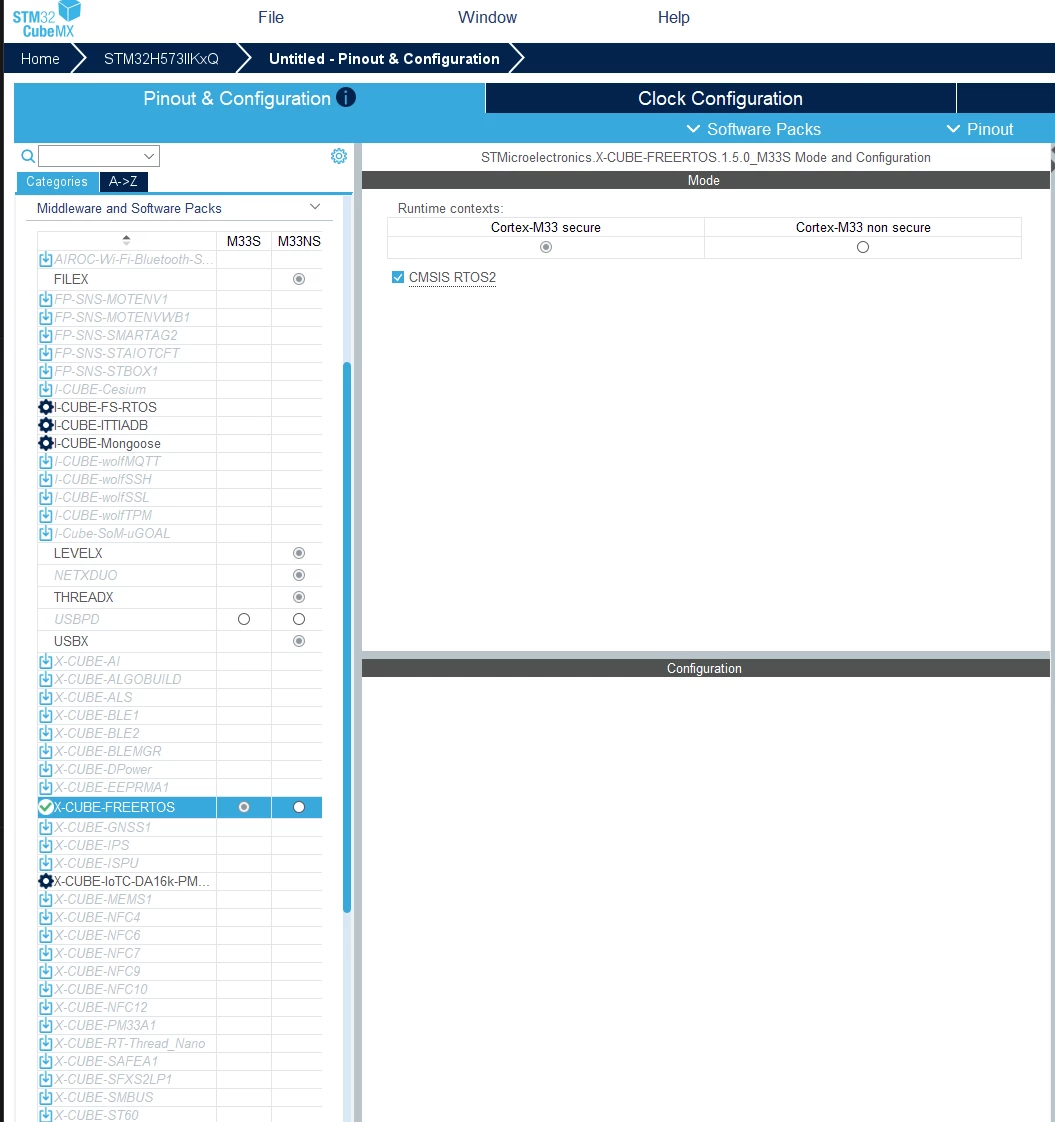The image size is (1055, 1122).
Task: Select Cortex-M33 secure runtime context radio
Action: (546, 247)
